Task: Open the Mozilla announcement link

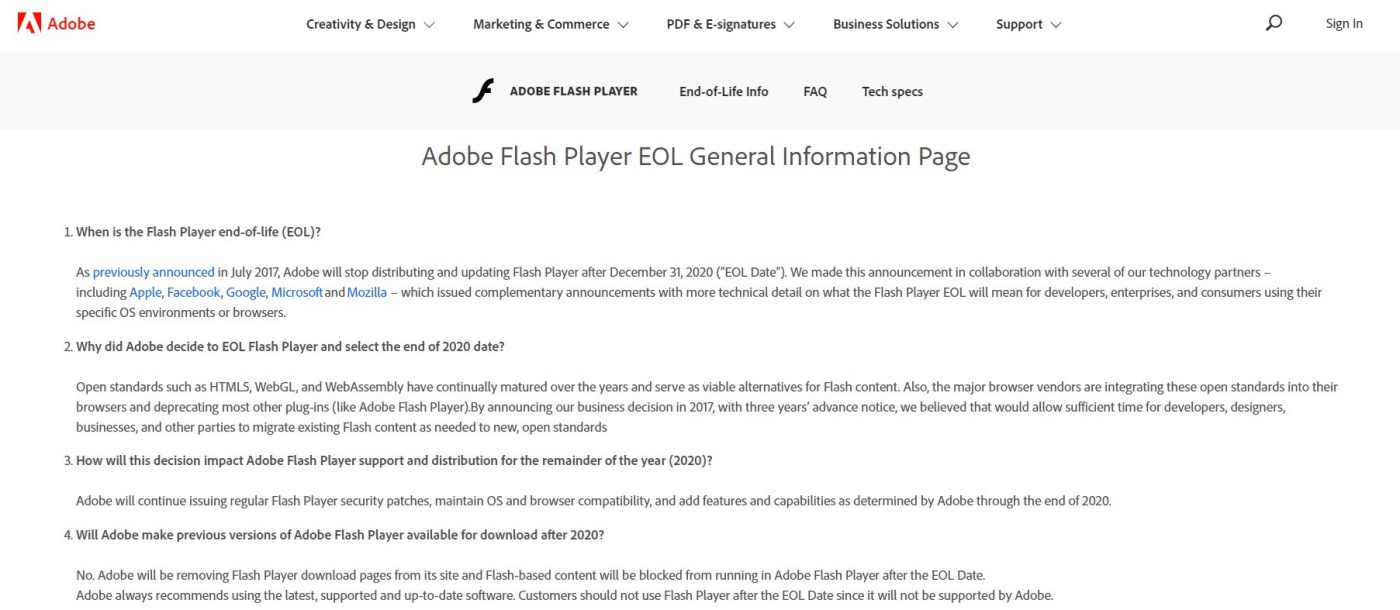Action: coord(367,292)
